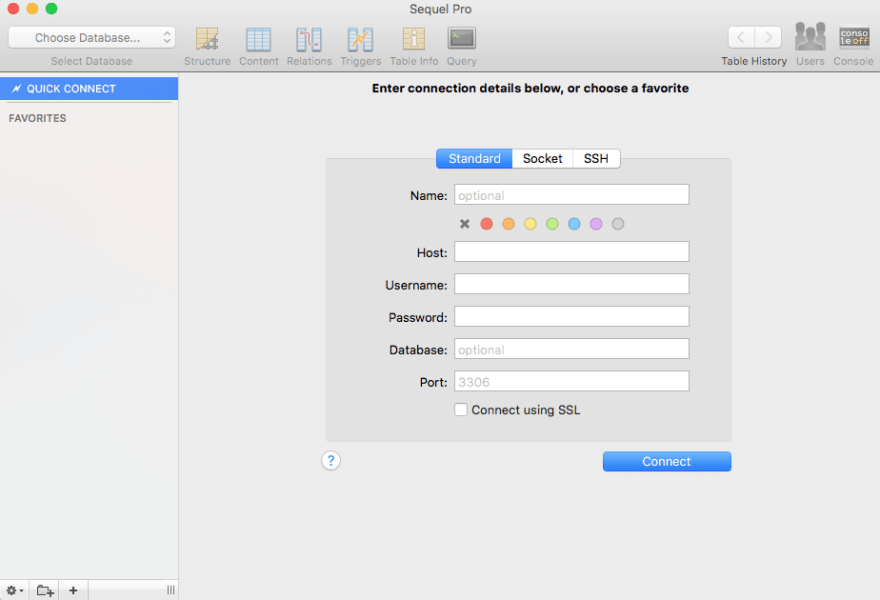Clear the favorite color with X

coord(464,224)
